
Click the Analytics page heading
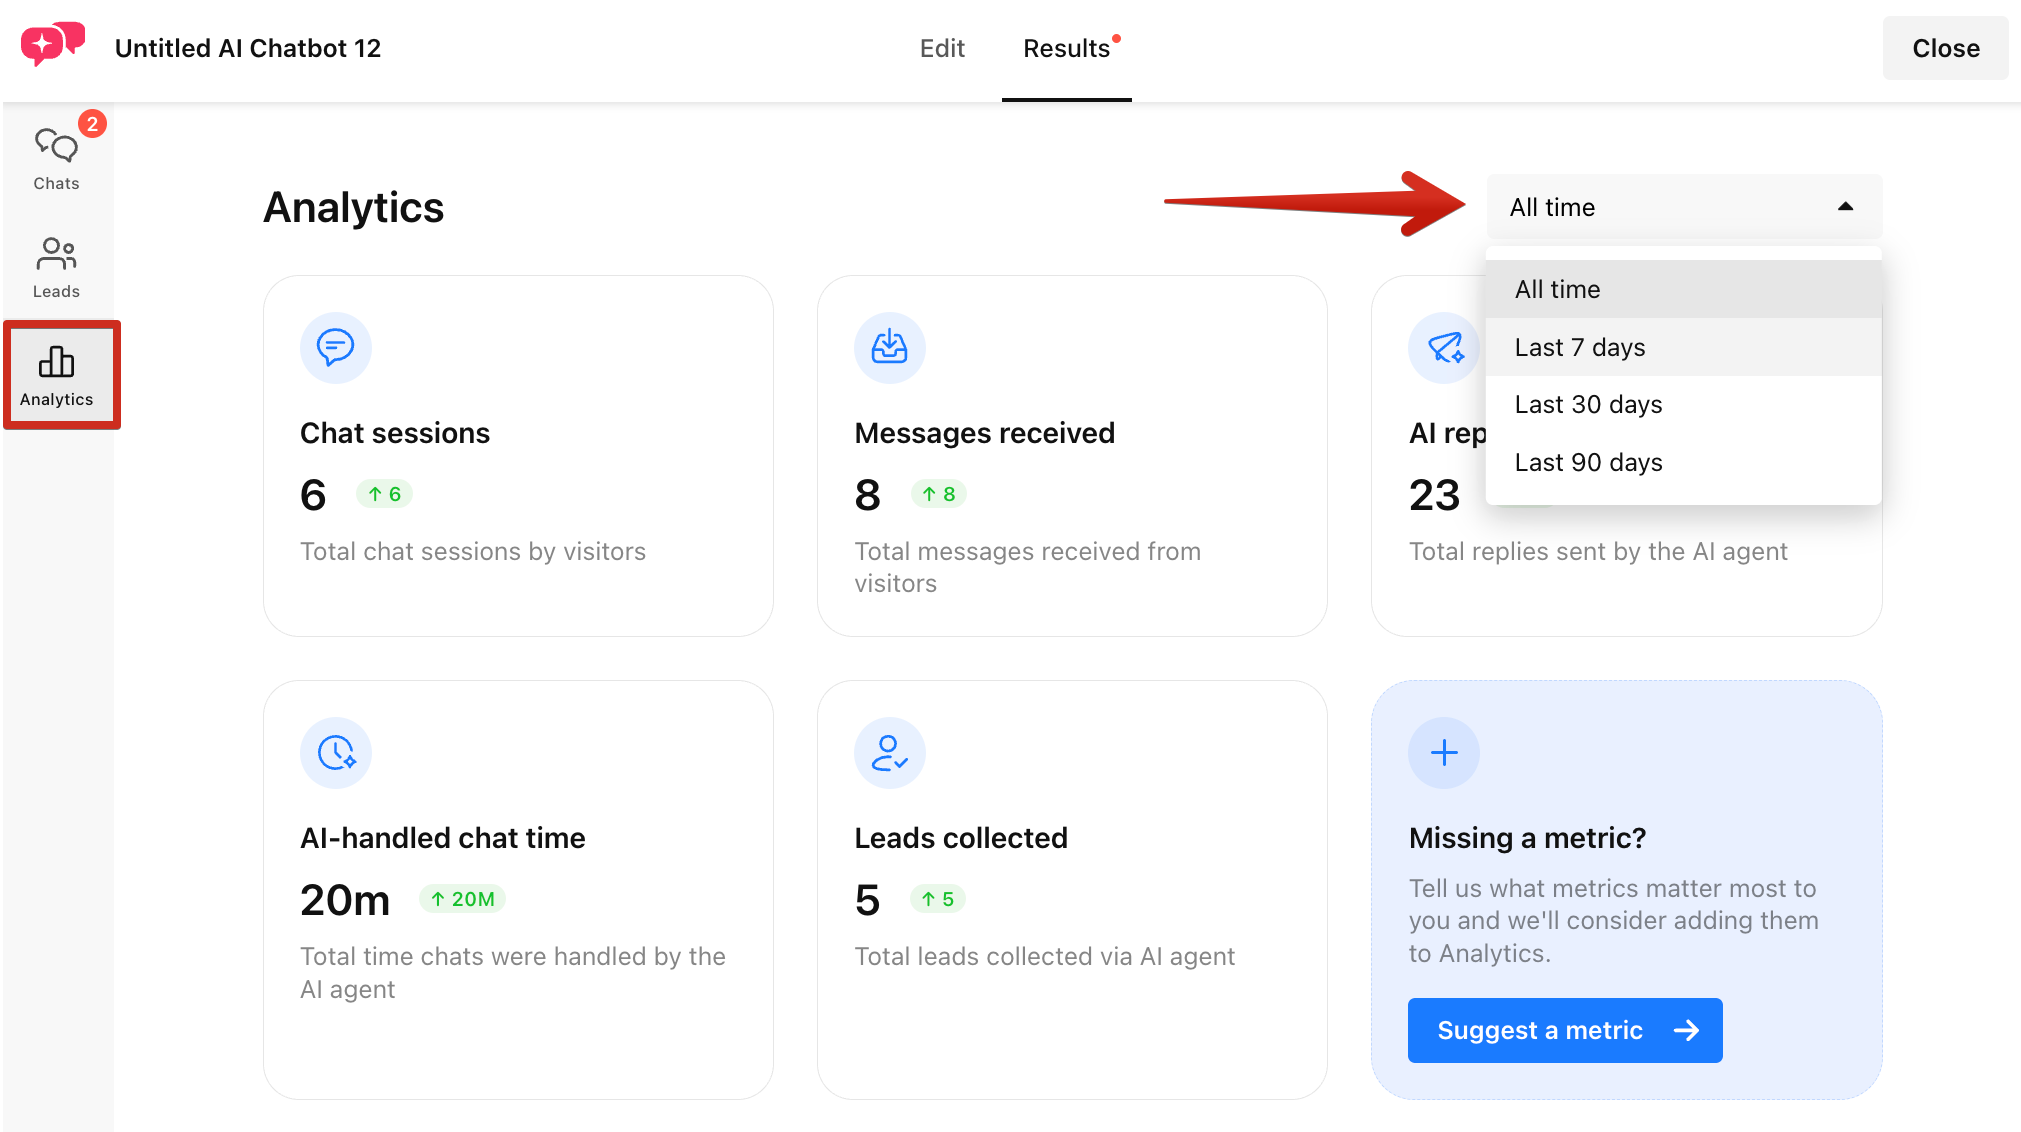[x=354, y=207]
